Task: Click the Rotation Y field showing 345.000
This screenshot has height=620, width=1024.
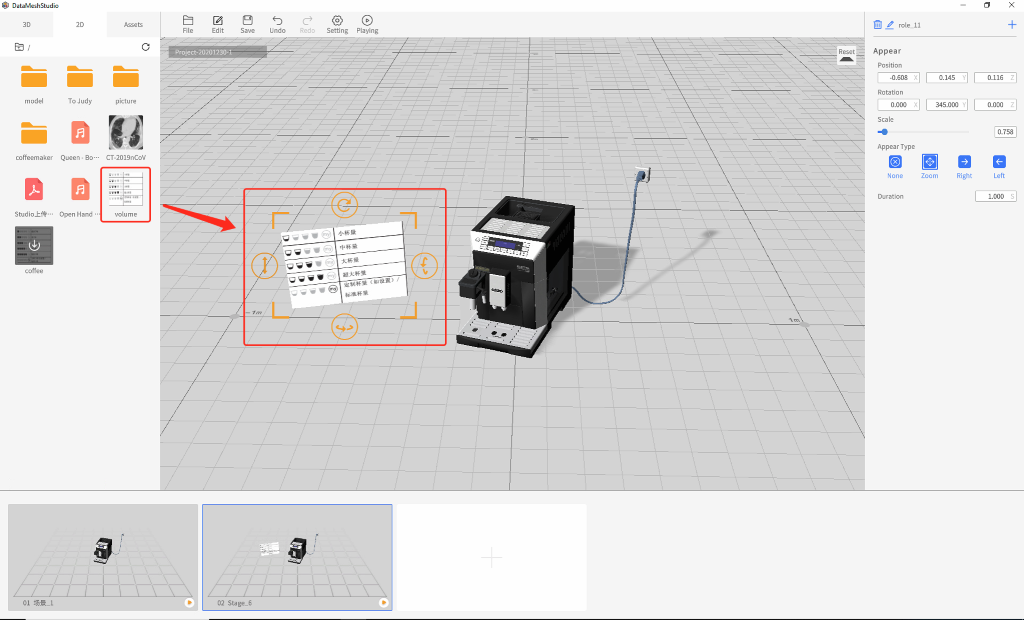Action: (946, 105)
